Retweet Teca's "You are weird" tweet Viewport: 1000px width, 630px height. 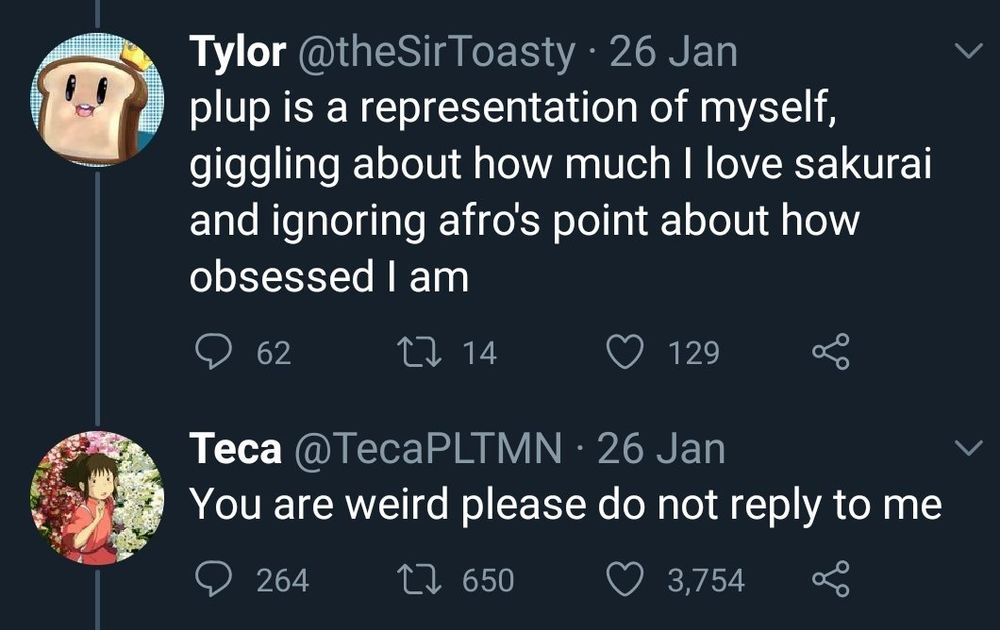[412, 580]
